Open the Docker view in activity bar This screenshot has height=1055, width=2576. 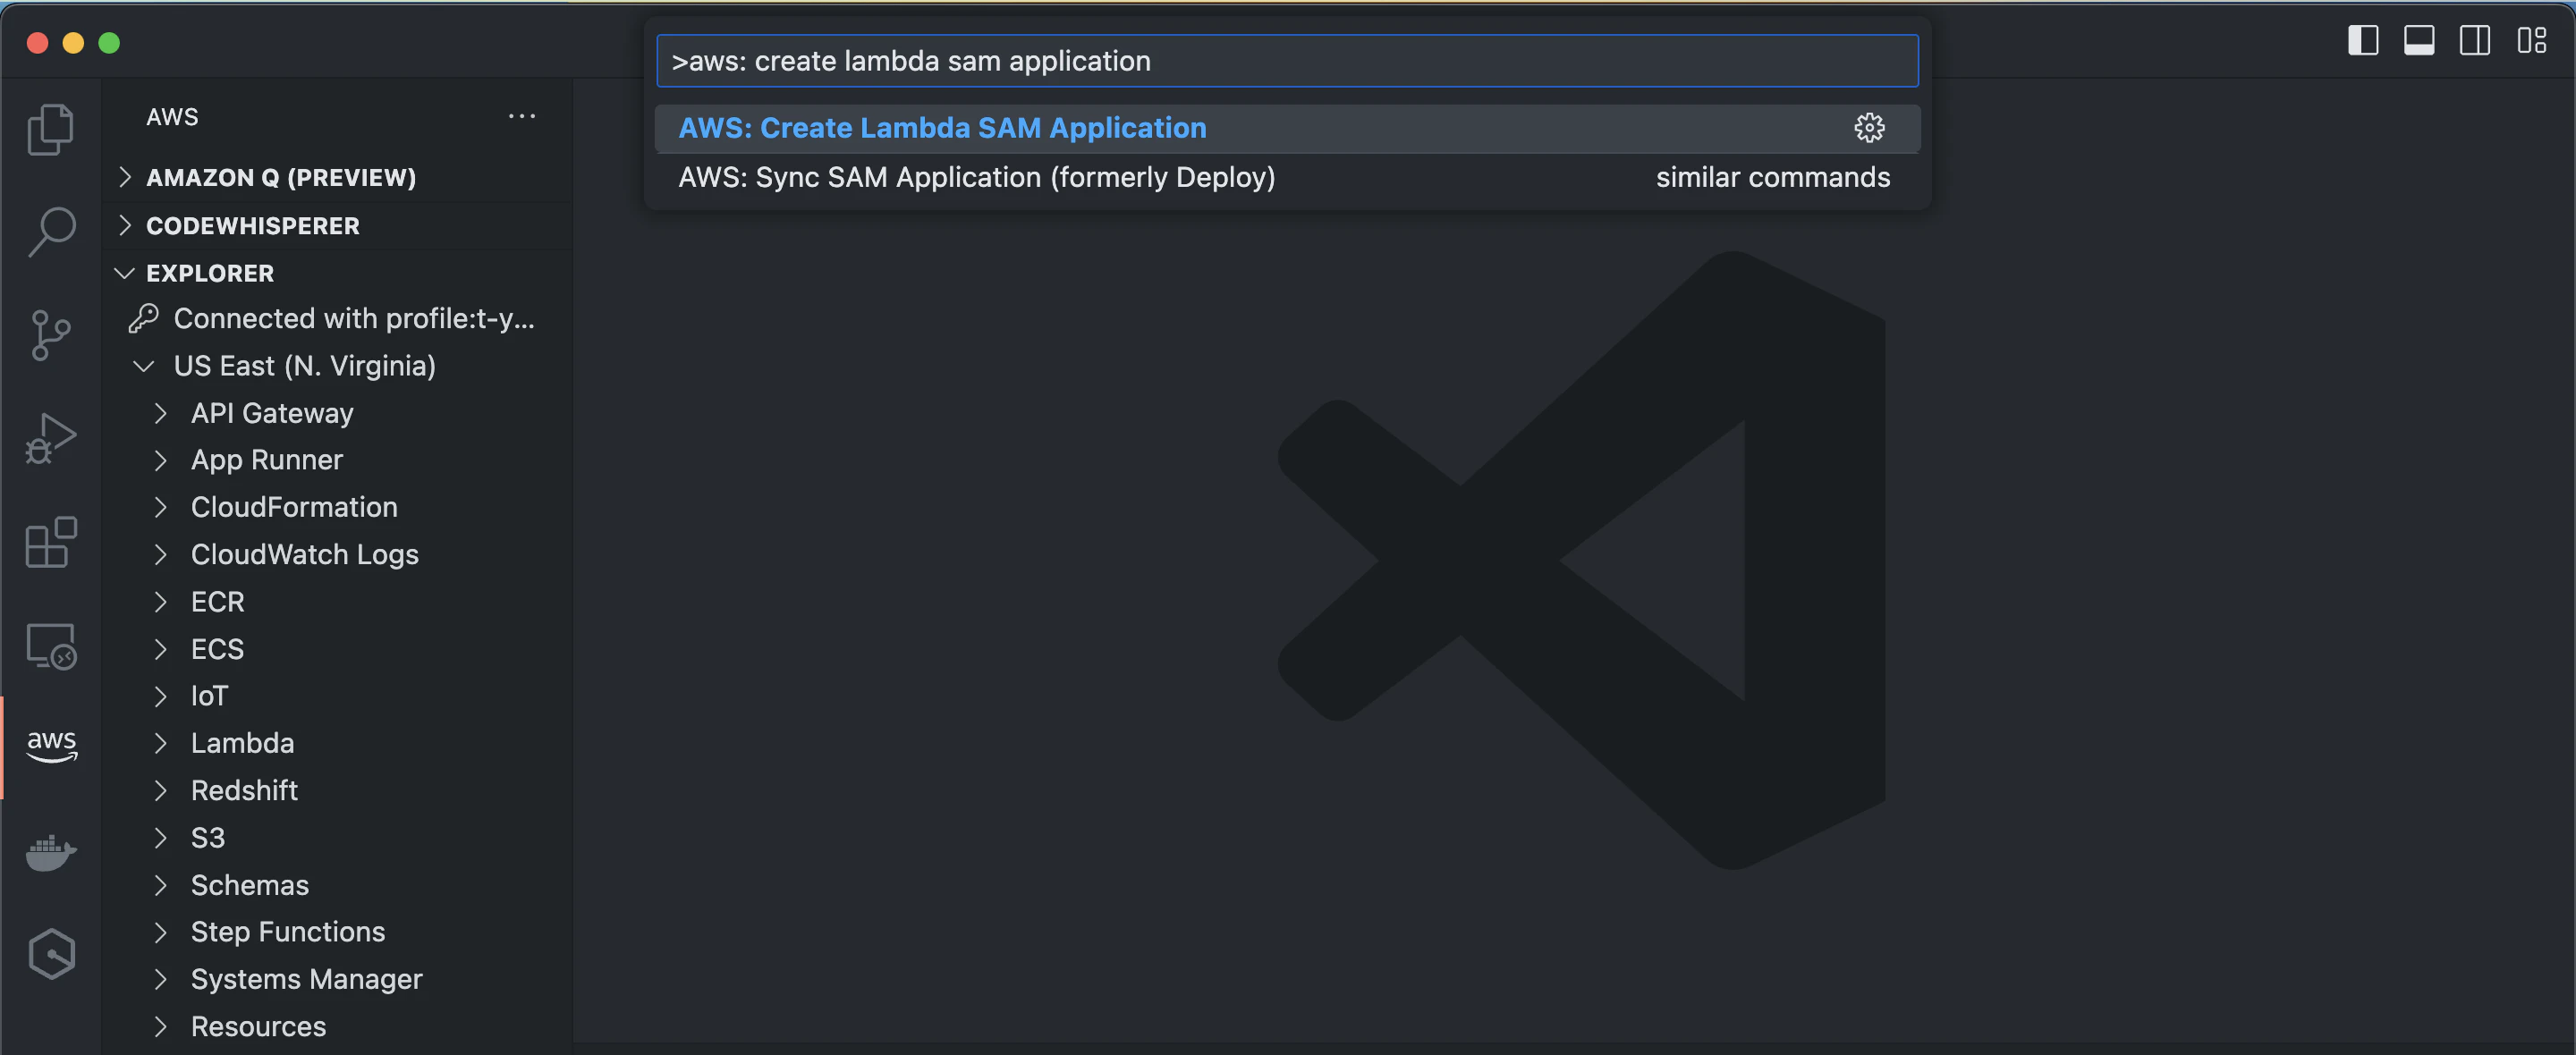point(51,852)
